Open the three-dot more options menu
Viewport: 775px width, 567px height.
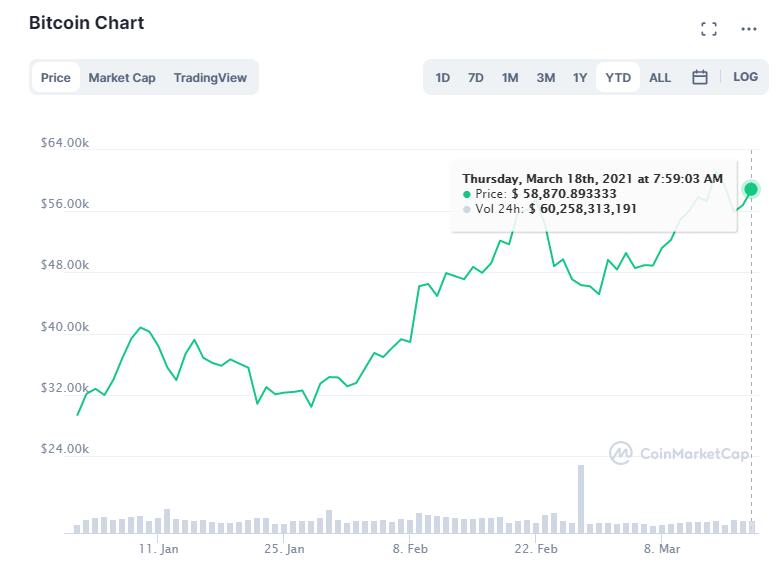(749, 29)
